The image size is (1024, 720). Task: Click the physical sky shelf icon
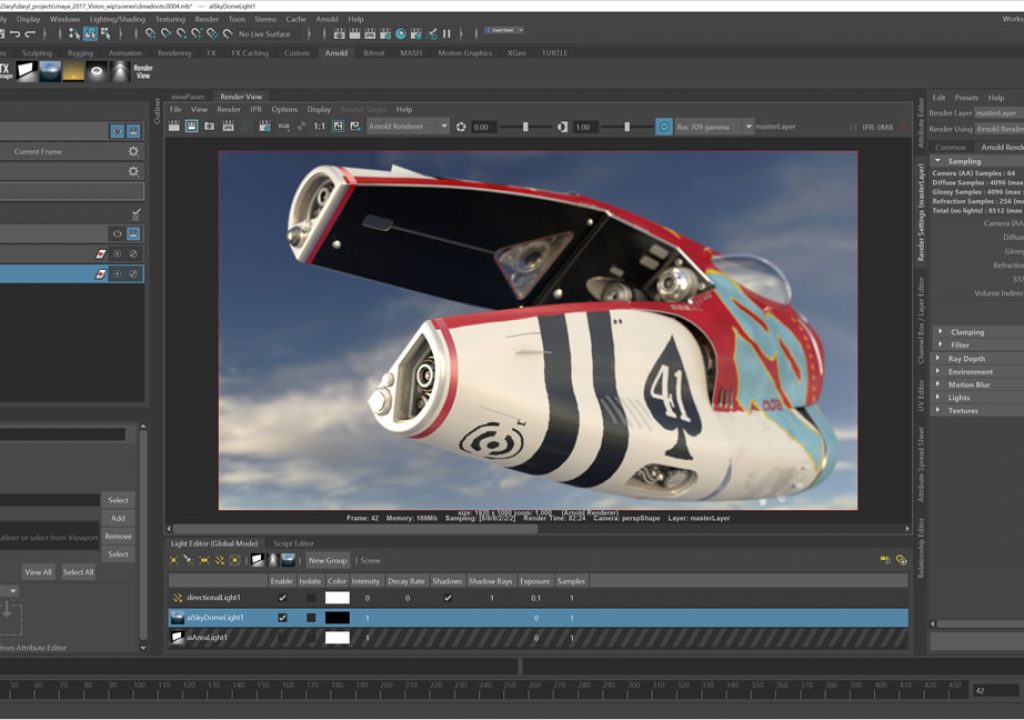[73, 71]
